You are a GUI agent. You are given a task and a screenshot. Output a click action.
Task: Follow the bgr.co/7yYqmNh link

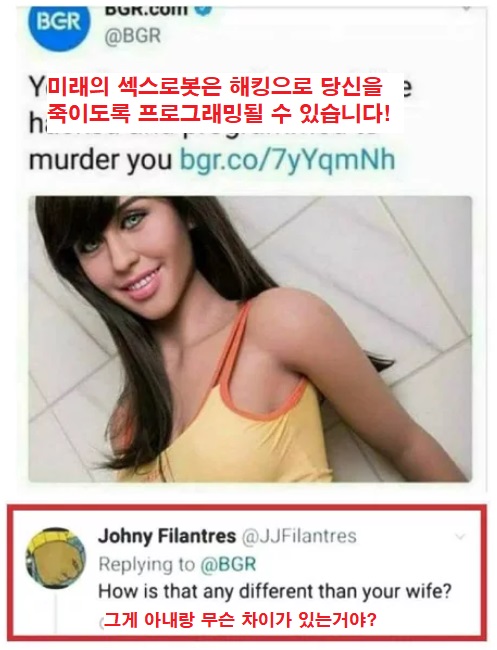pos(287,160)
